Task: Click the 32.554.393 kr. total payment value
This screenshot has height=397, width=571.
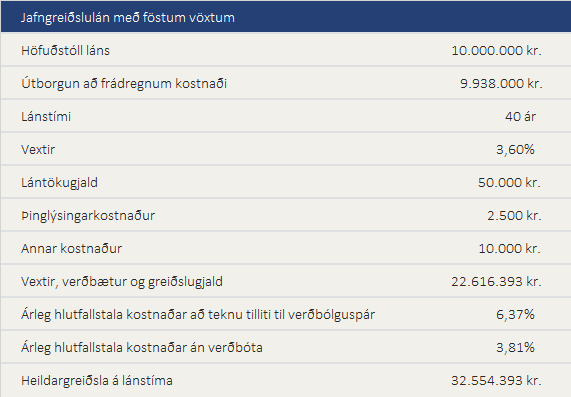Action: [x=496, y=381]
